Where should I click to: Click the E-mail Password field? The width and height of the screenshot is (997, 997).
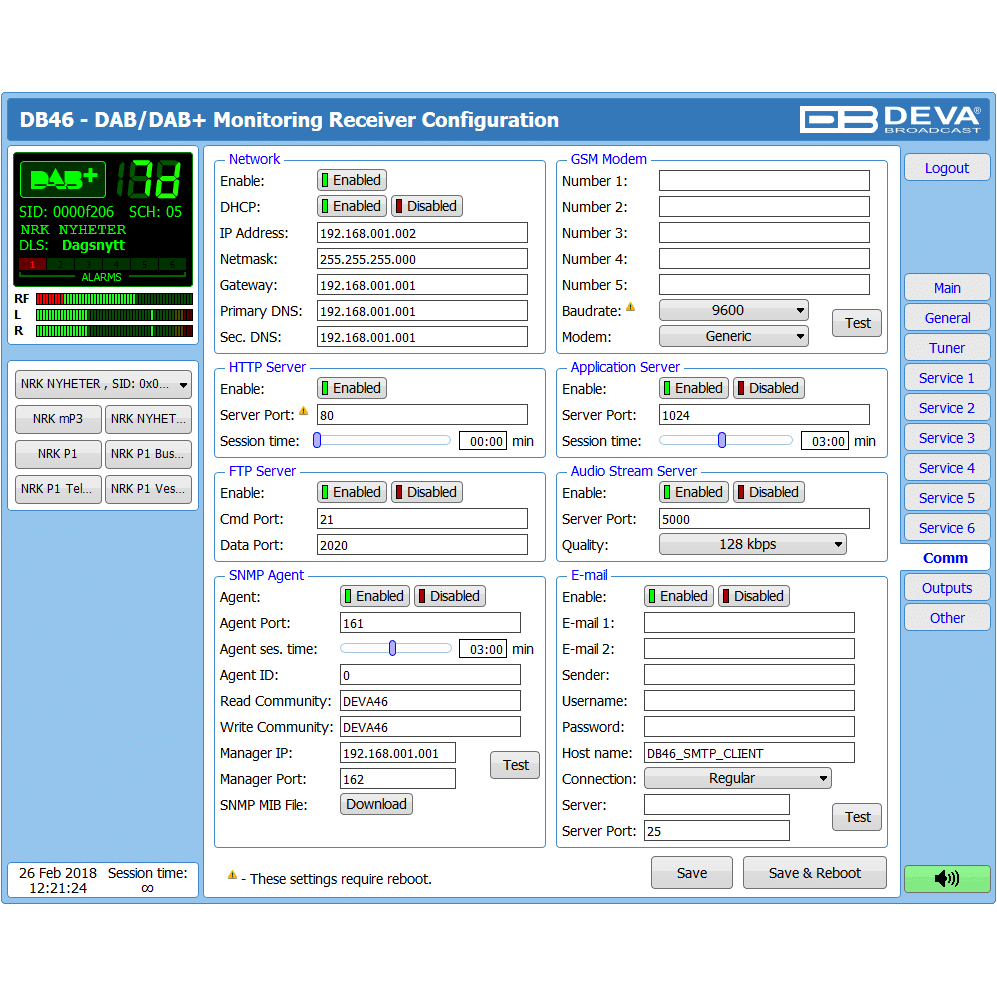click(749, 727)
